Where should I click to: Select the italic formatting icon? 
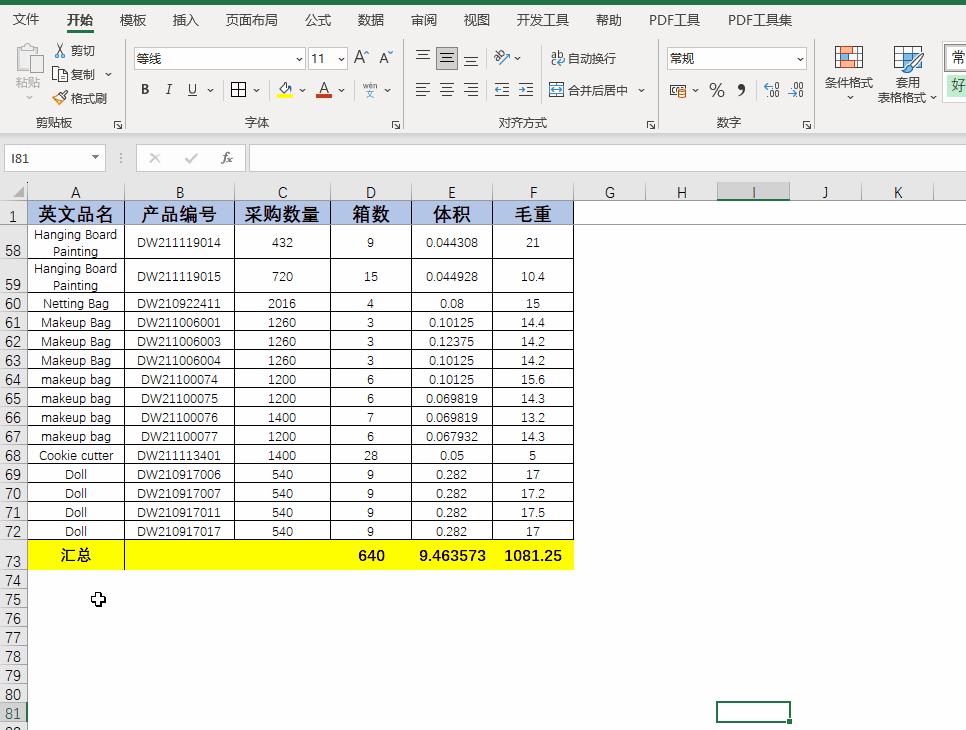(x=167, y=89)
